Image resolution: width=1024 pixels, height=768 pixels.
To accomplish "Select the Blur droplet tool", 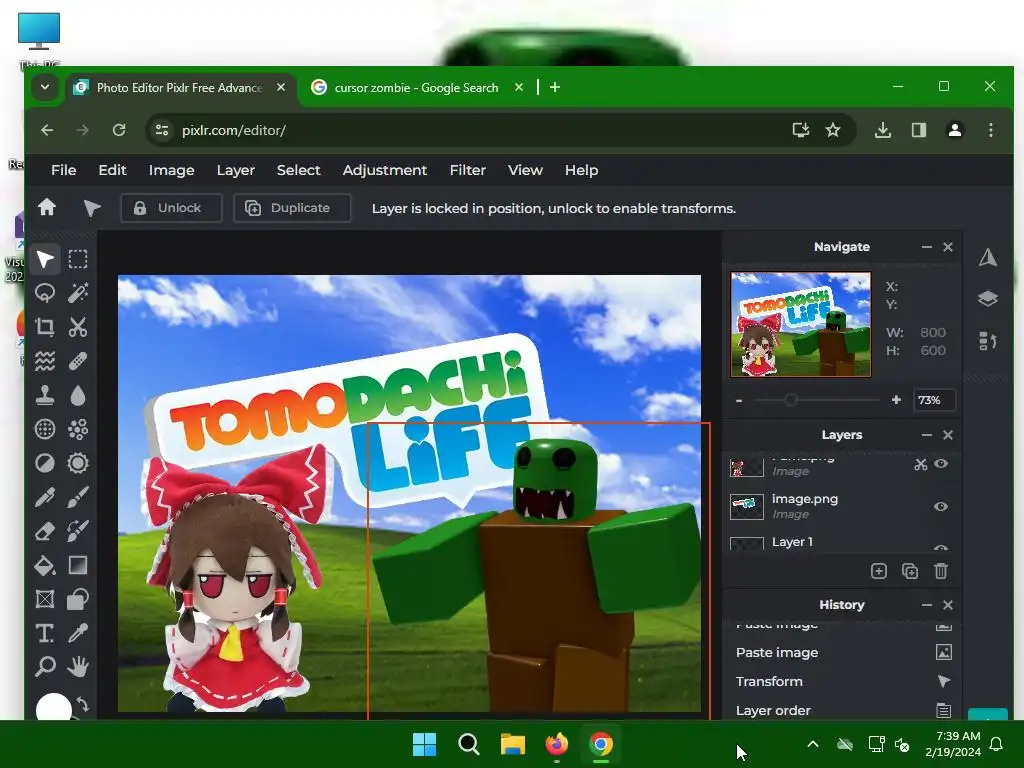I will [x=78, y=395].
